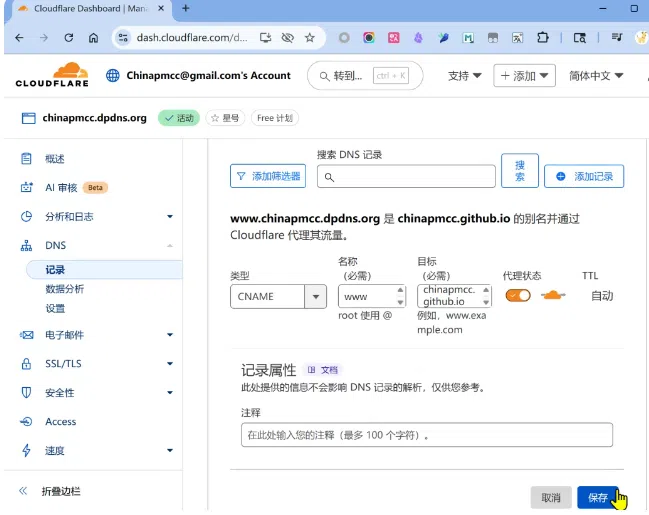Screen dimensions: 649x515
Task: Click 添加筛选器 filter button
Action: [268, 176]
